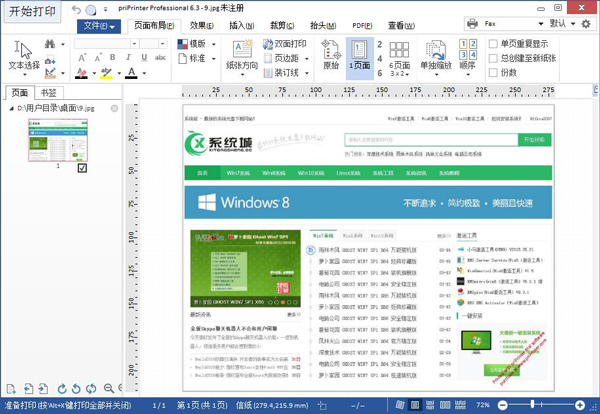Select perspective page view mode in status bar
The image size is (600, 414).
(x=400, y=405)
